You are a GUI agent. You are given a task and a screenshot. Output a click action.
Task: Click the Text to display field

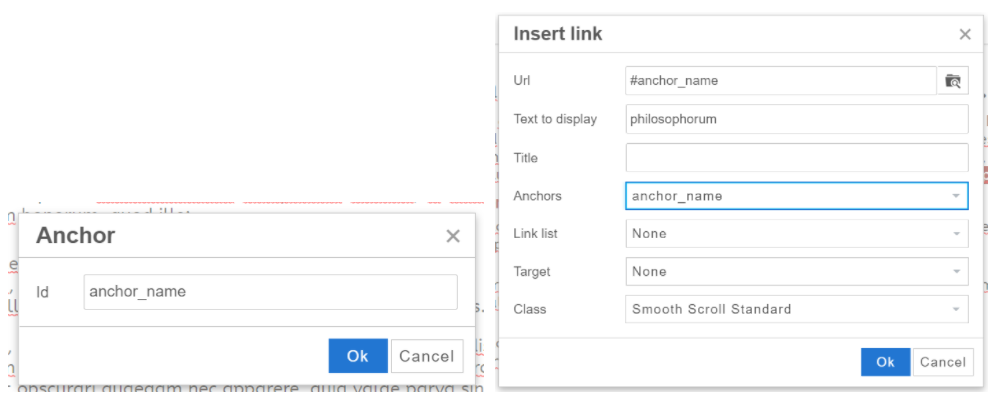pyautogui.click(x=796, y=119)
